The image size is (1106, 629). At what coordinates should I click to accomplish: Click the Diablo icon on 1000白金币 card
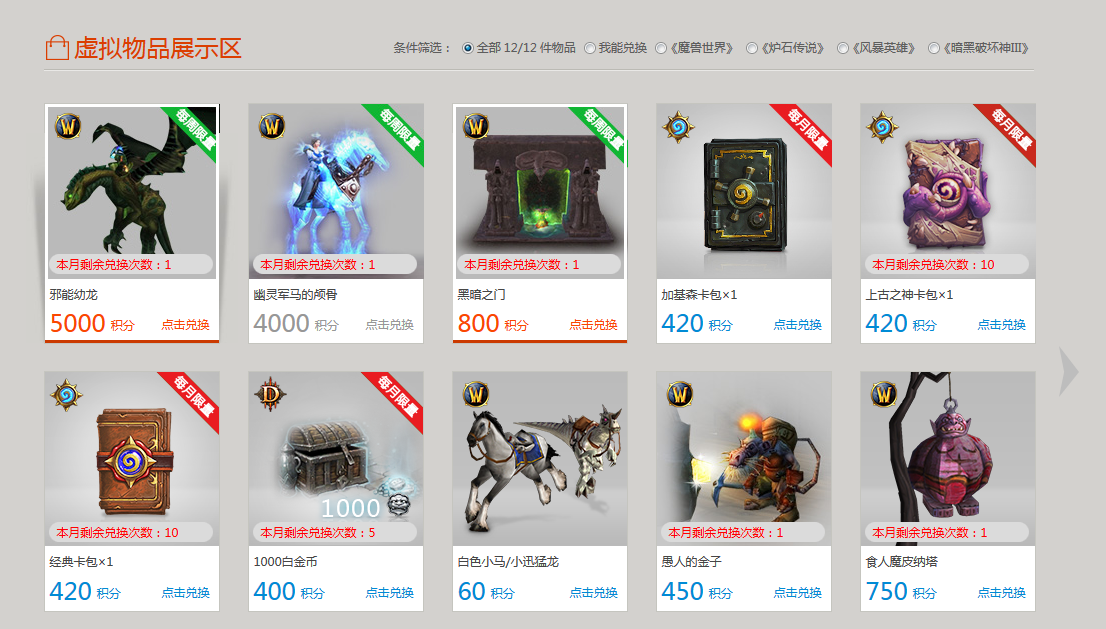(271, 394)
